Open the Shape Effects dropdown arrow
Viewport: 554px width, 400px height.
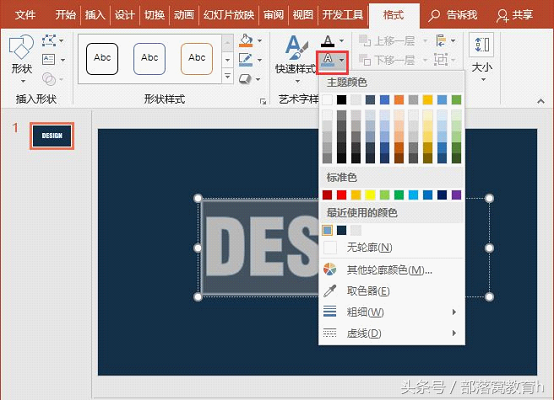coord(258,79)
